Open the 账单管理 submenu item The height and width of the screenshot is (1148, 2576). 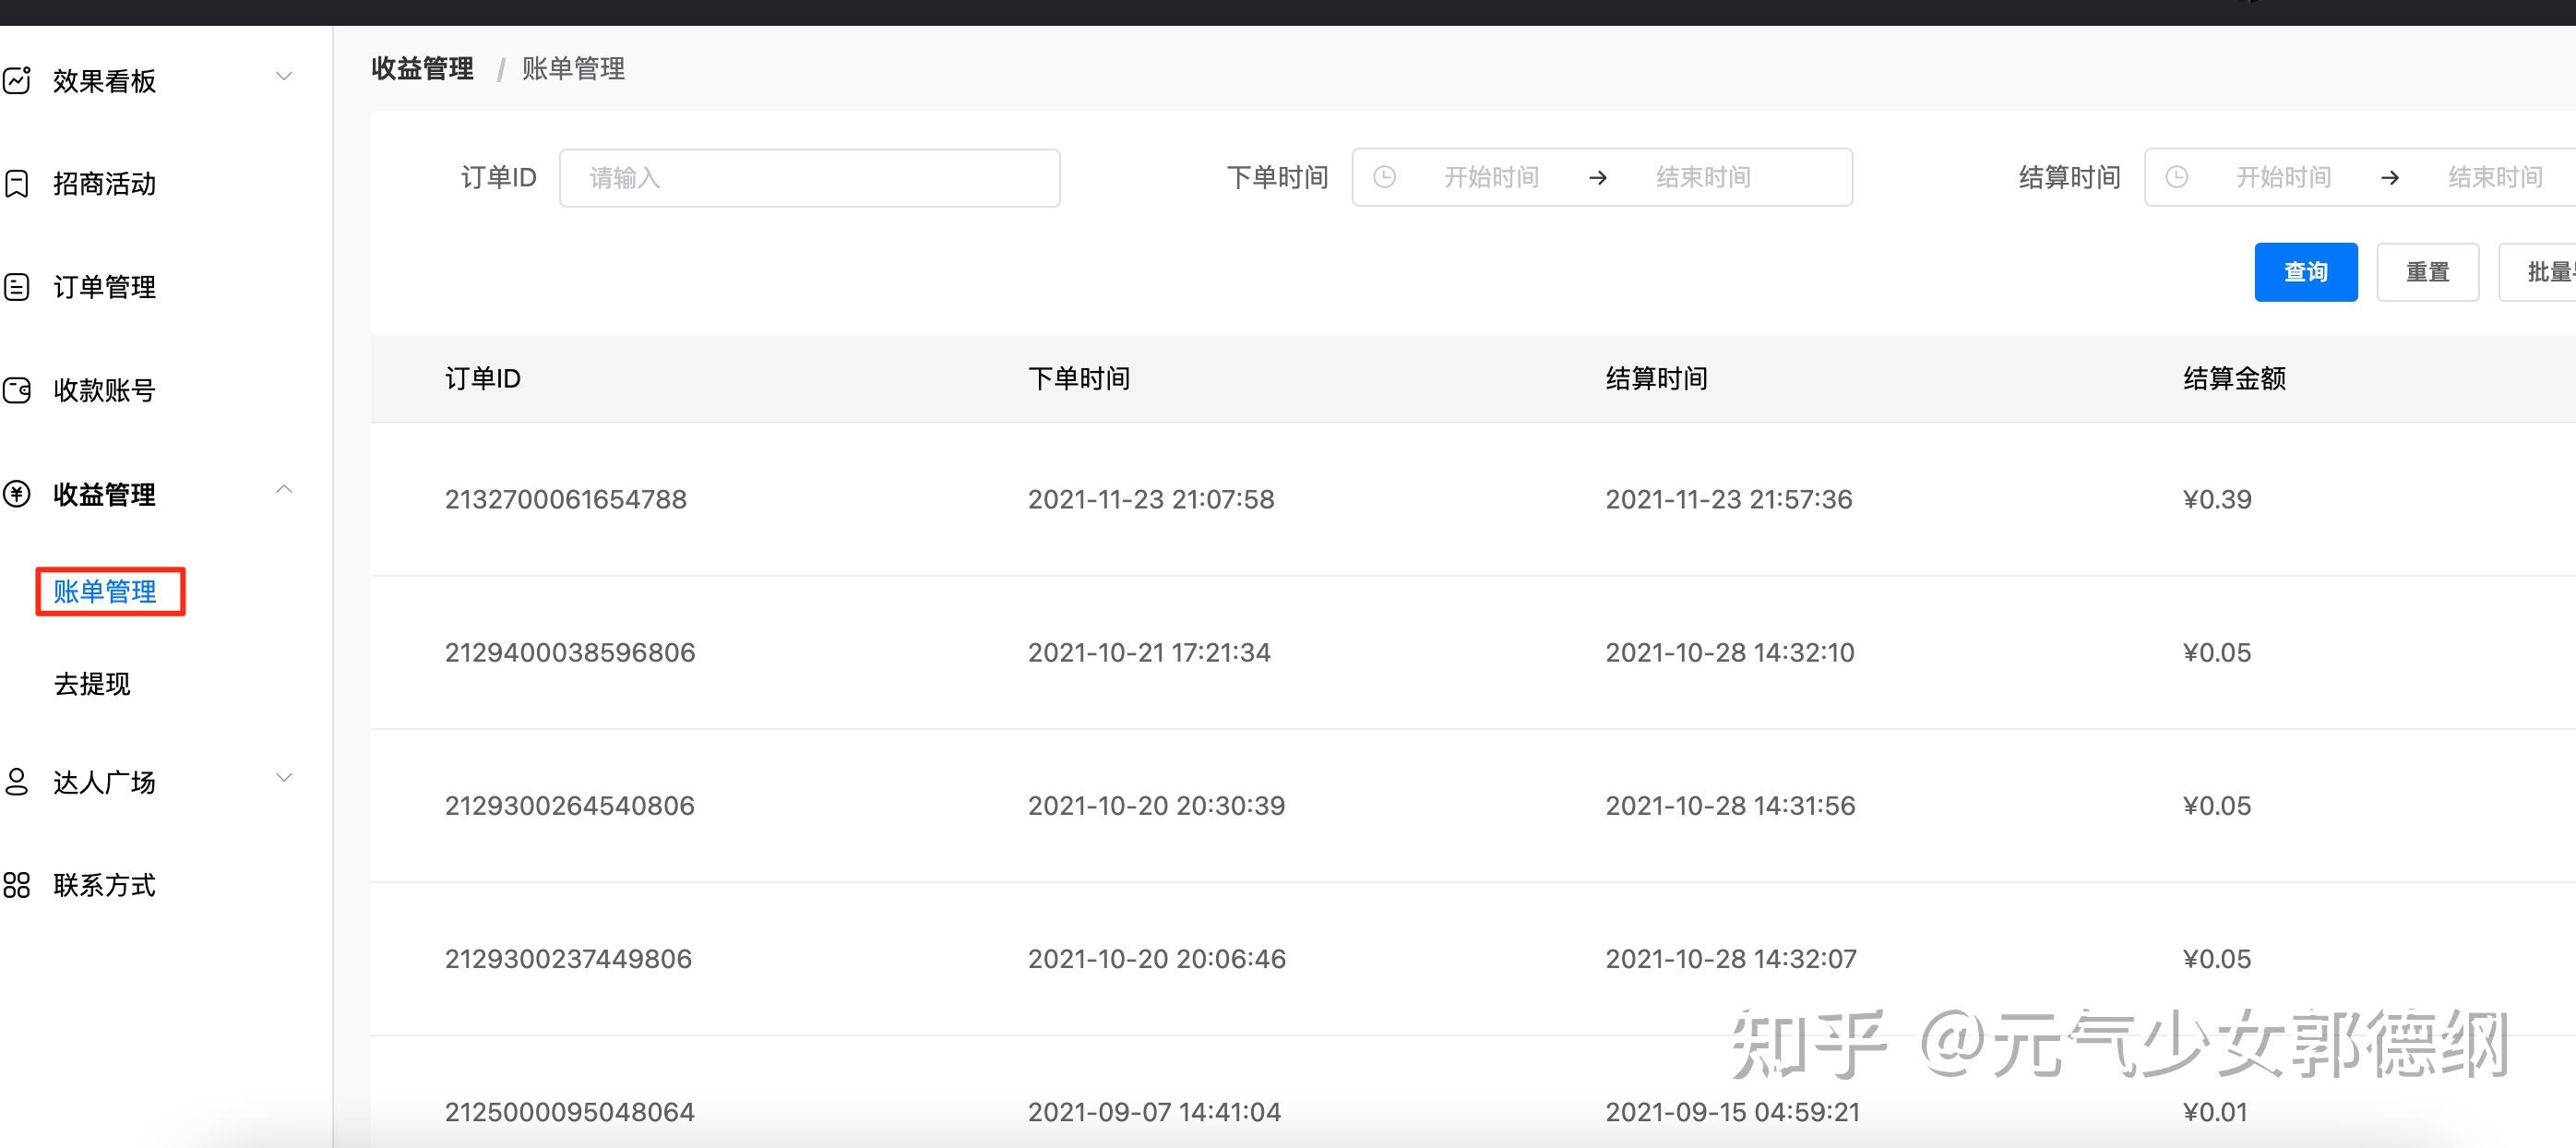105,592
